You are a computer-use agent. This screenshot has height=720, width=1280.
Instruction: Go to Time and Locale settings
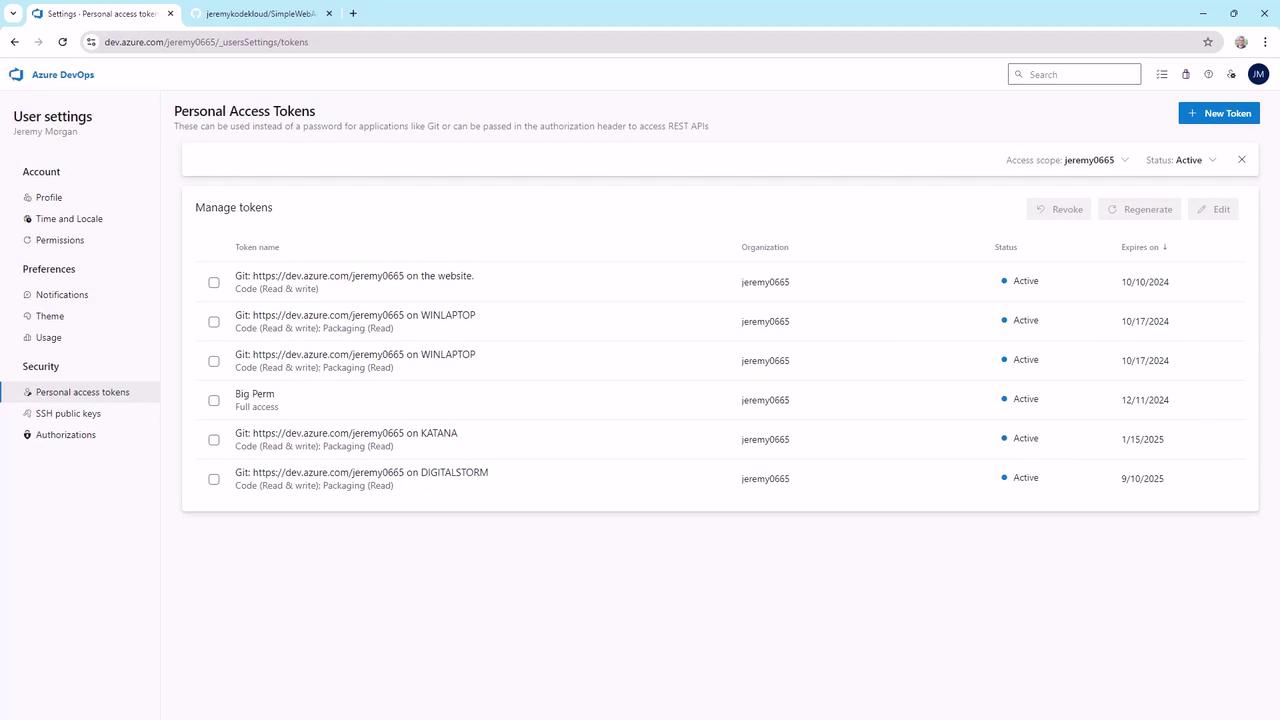(x=69, y=219)
